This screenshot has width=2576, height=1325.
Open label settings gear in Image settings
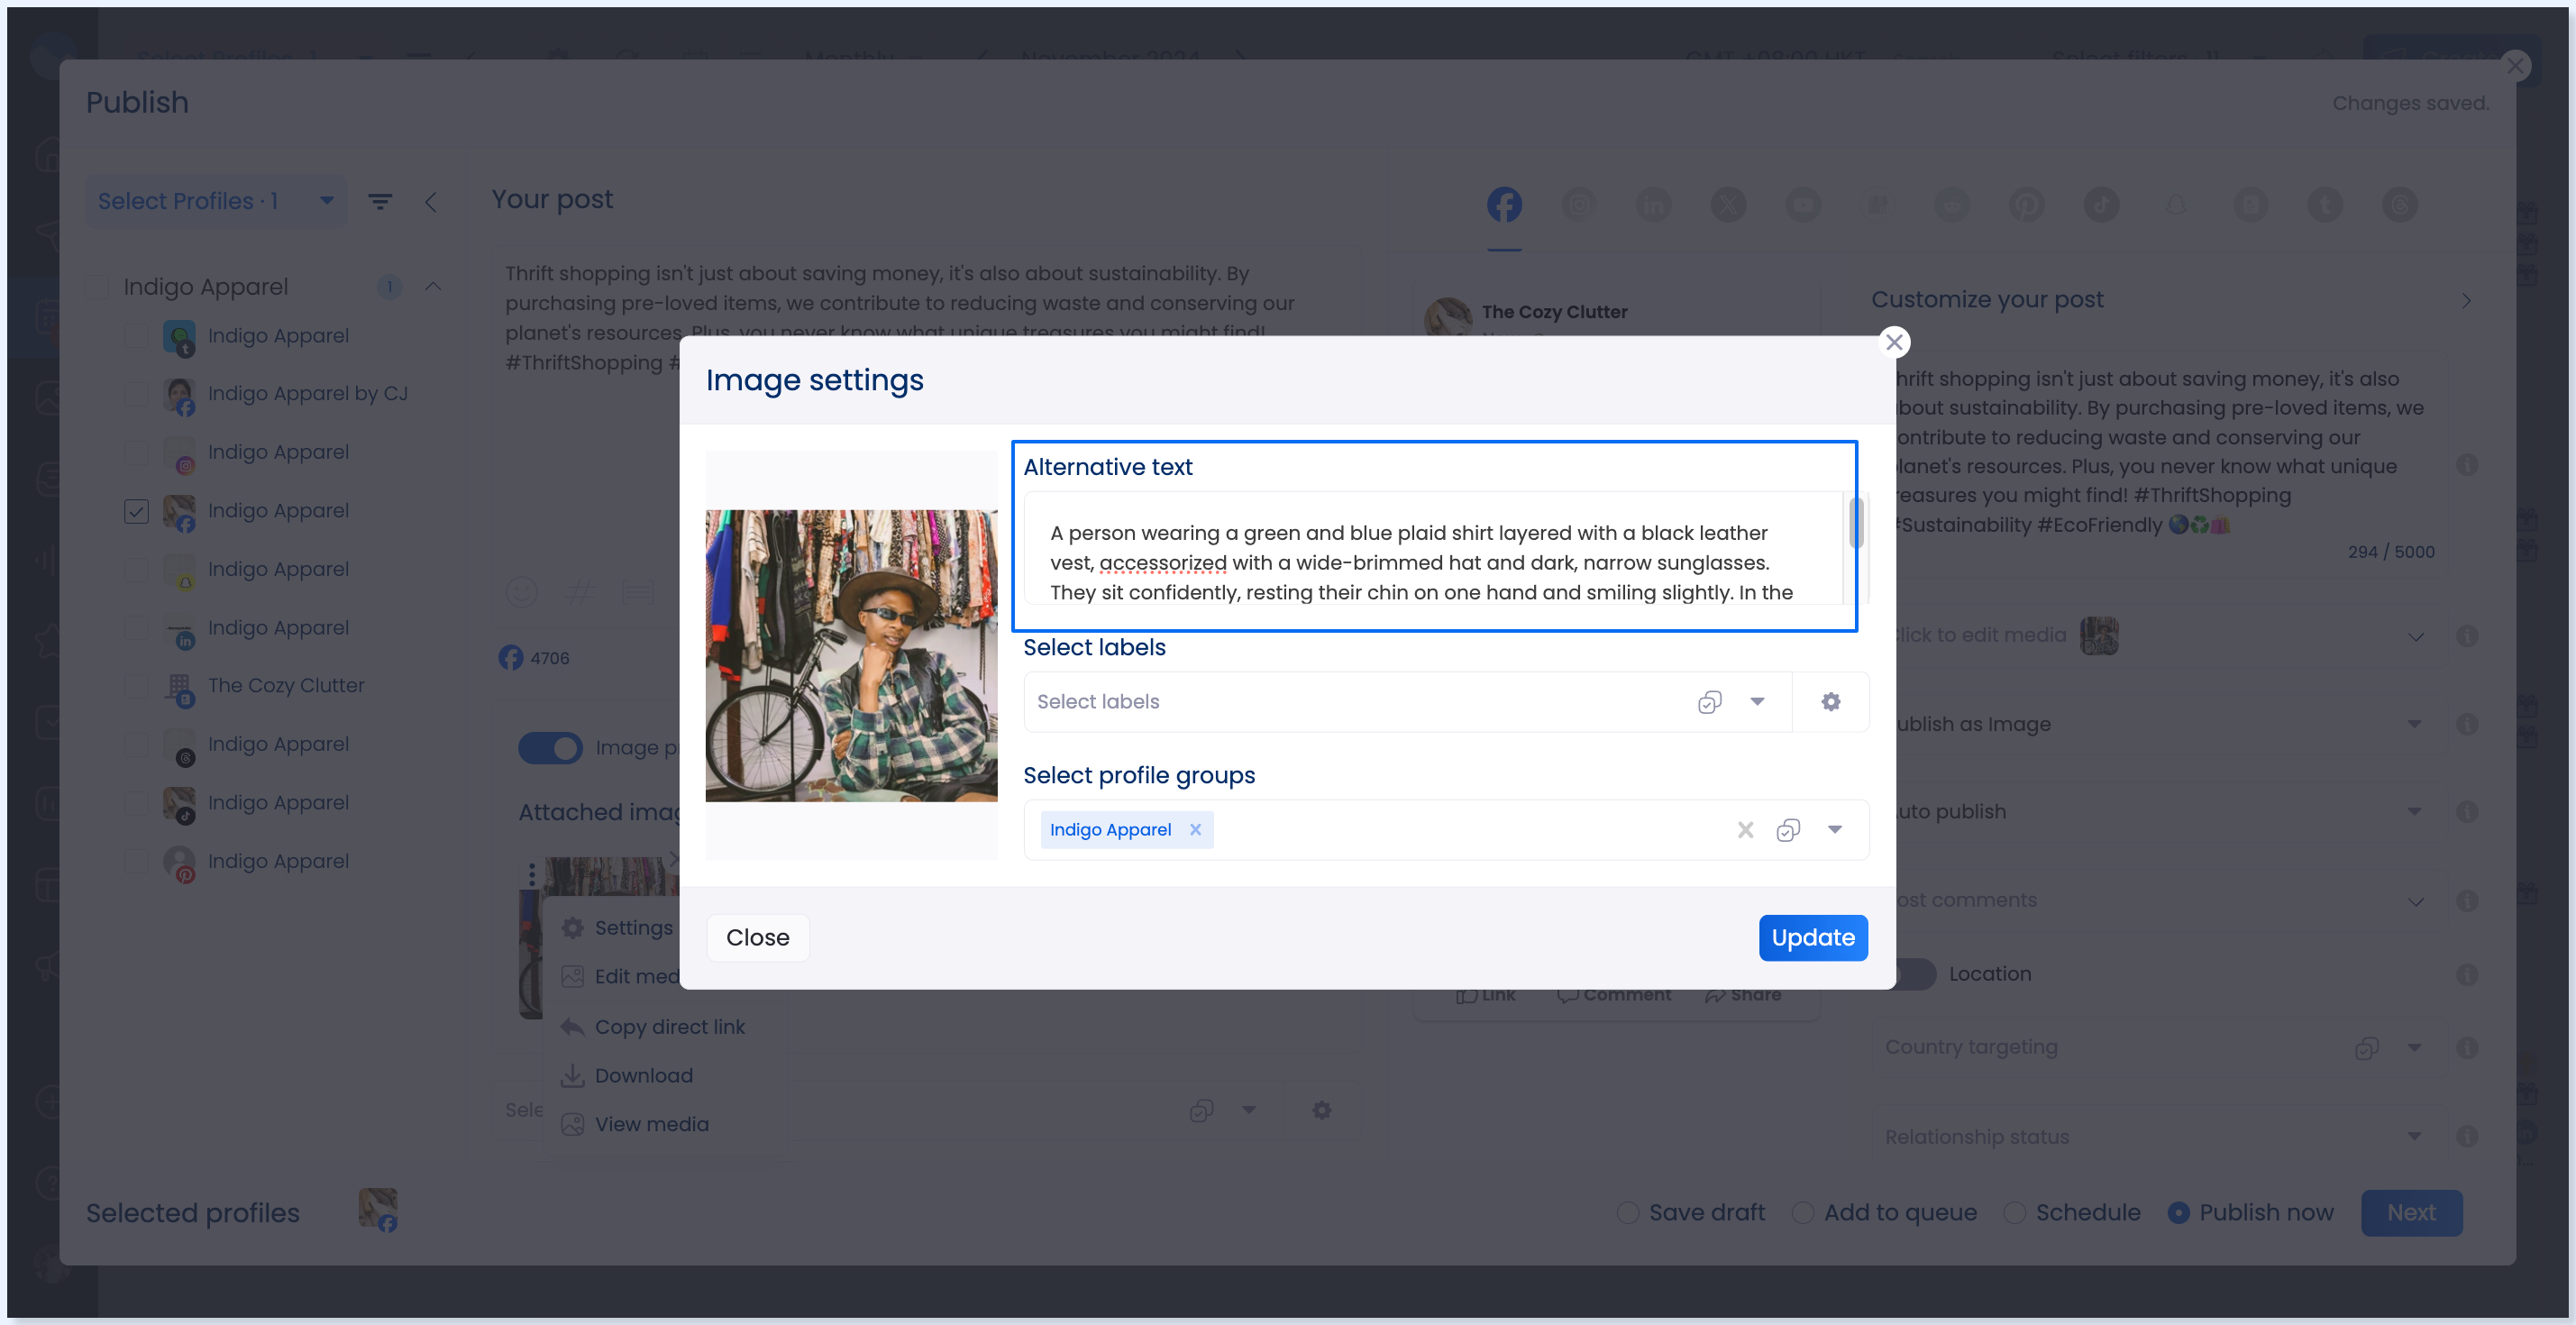pos(1831,702)
